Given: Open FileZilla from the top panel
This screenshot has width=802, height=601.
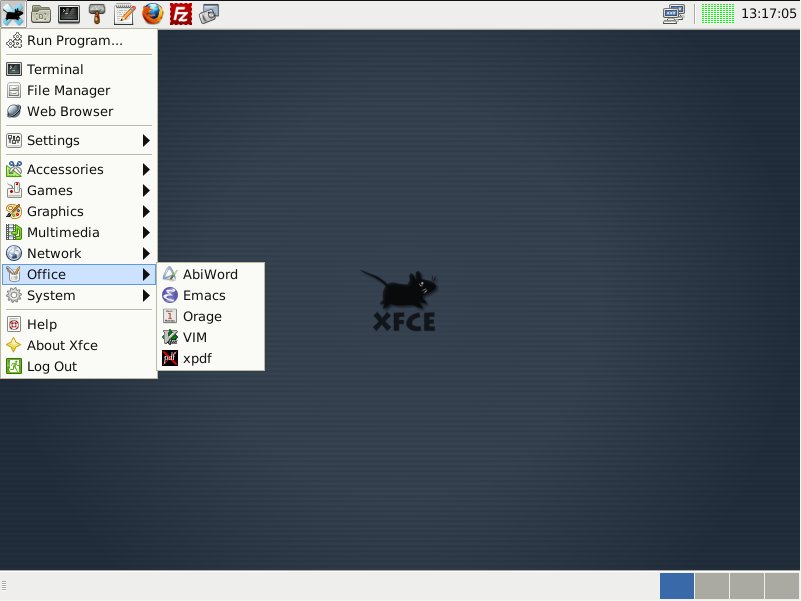Looking at the screenshot, I should tap(181, 14).
